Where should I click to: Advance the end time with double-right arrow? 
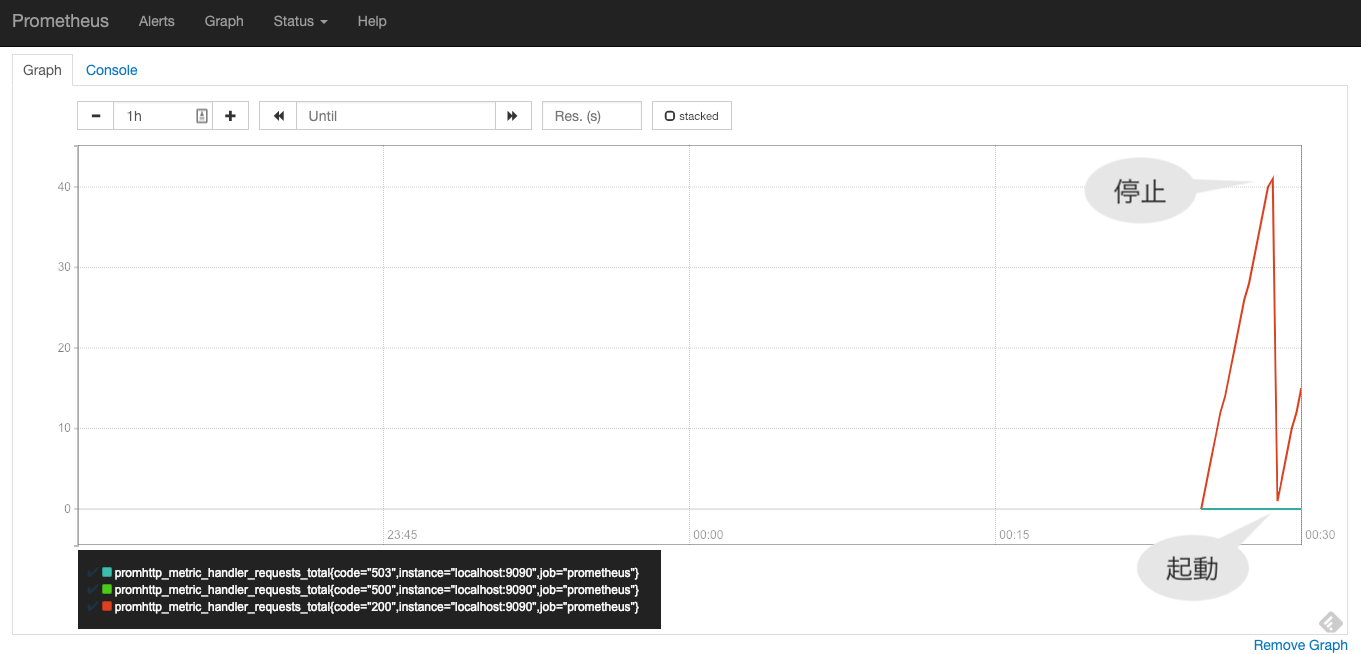(512, 116)
